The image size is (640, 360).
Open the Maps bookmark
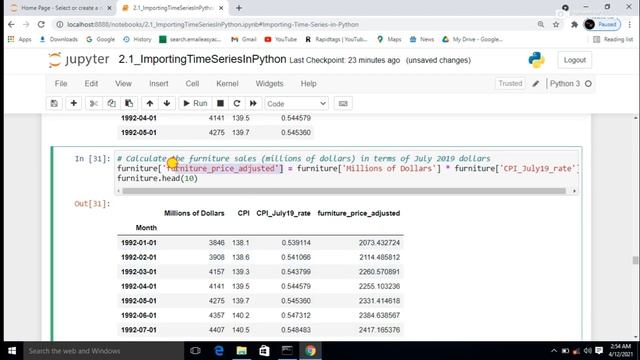pyautogui.click(x=389, y=39)
